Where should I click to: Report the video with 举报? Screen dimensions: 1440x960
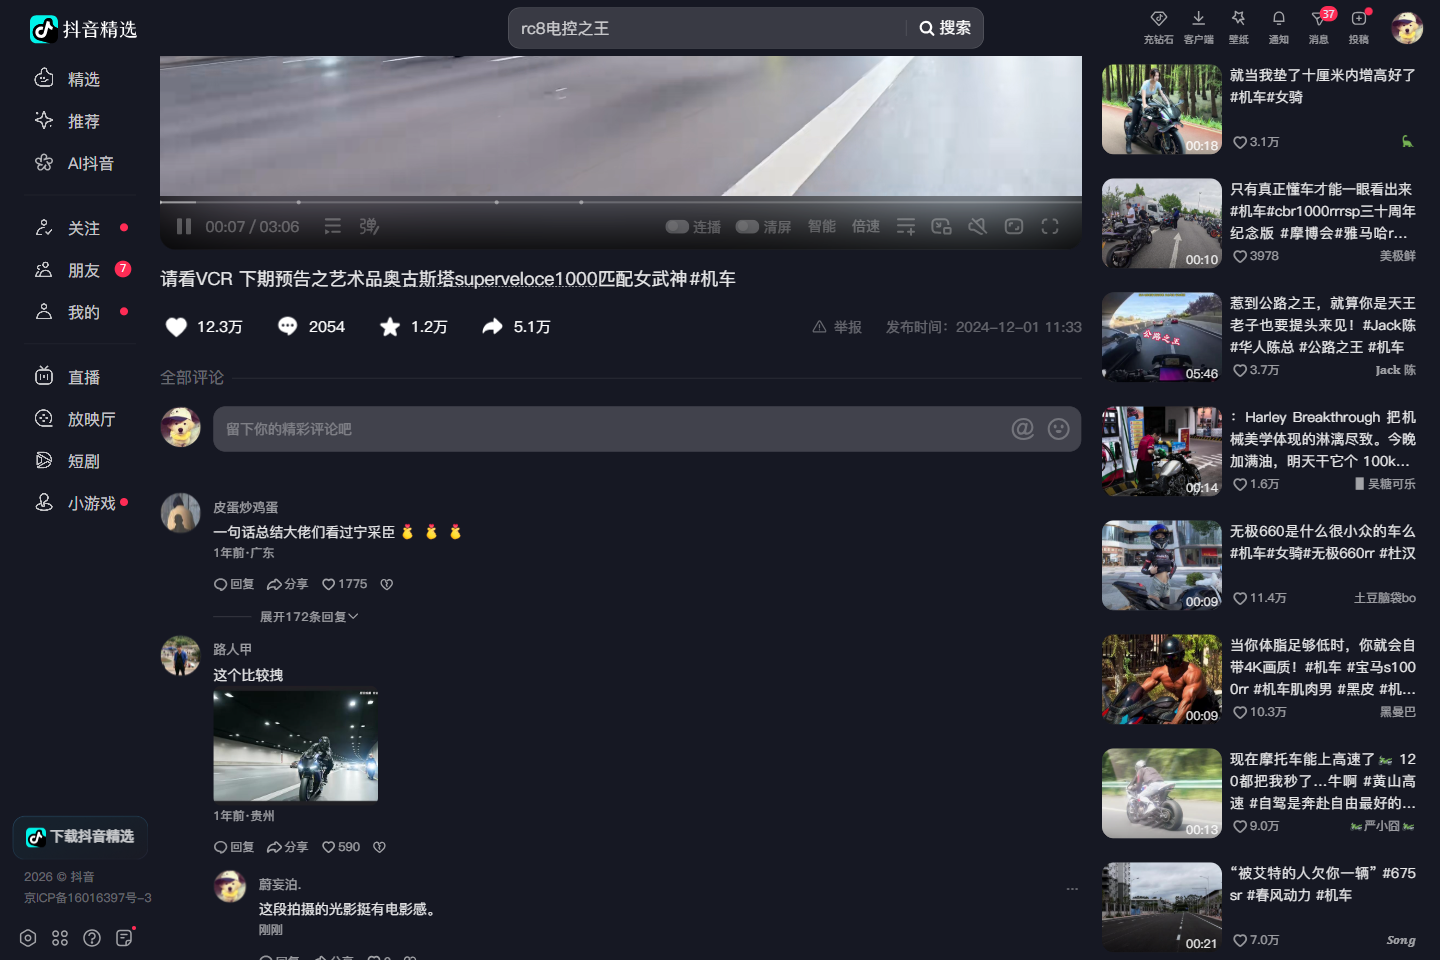click(x=837, y=327)
